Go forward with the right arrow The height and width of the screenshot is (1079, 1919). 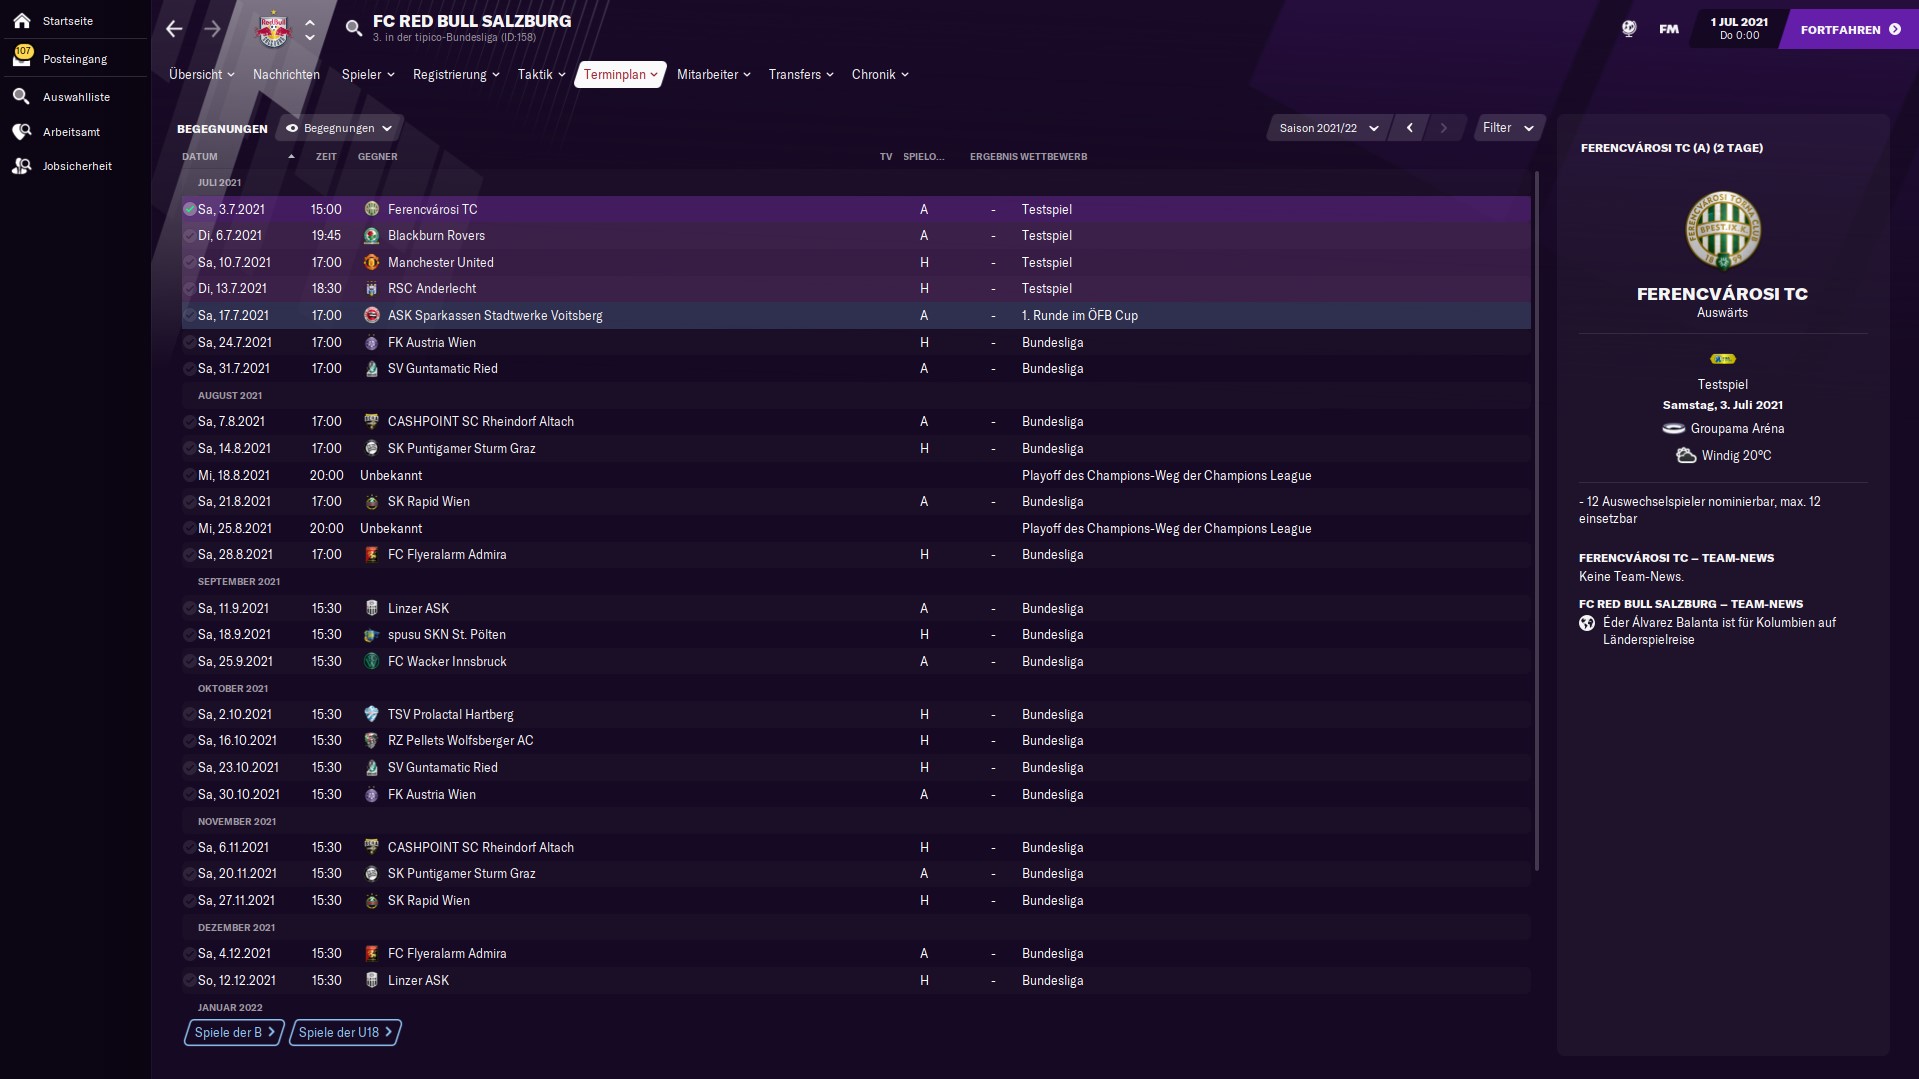[x=212, y=29]
